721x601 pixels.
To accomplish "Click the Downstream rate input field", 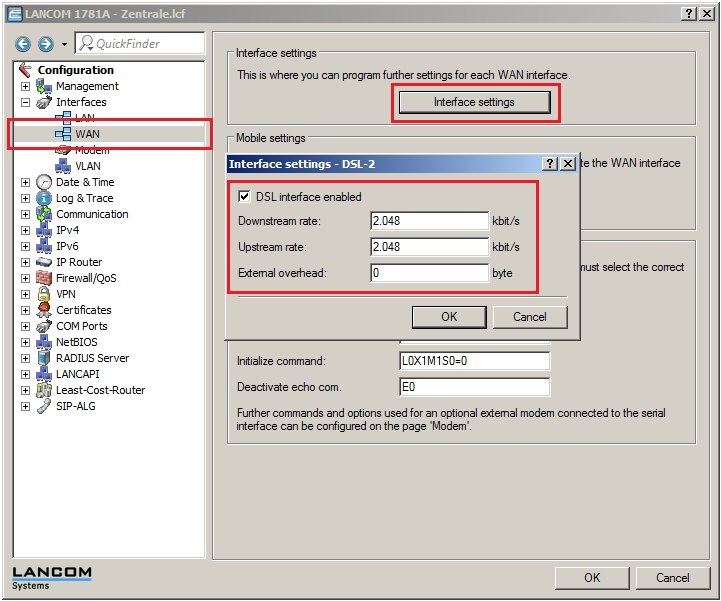I will pos(428,221).
